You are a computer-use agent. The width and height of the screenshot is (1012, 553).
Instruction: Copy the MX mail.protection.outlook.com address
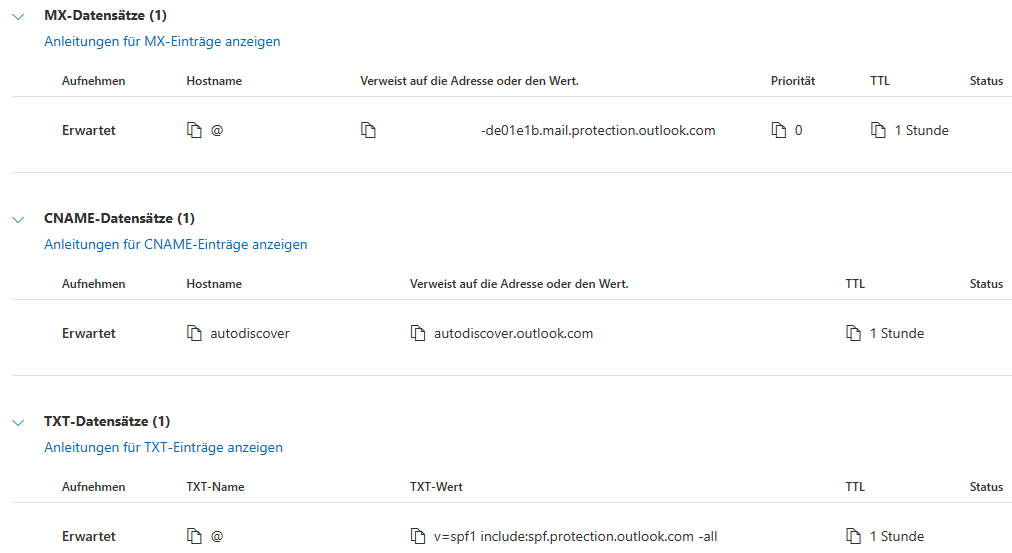click(368, 131)
